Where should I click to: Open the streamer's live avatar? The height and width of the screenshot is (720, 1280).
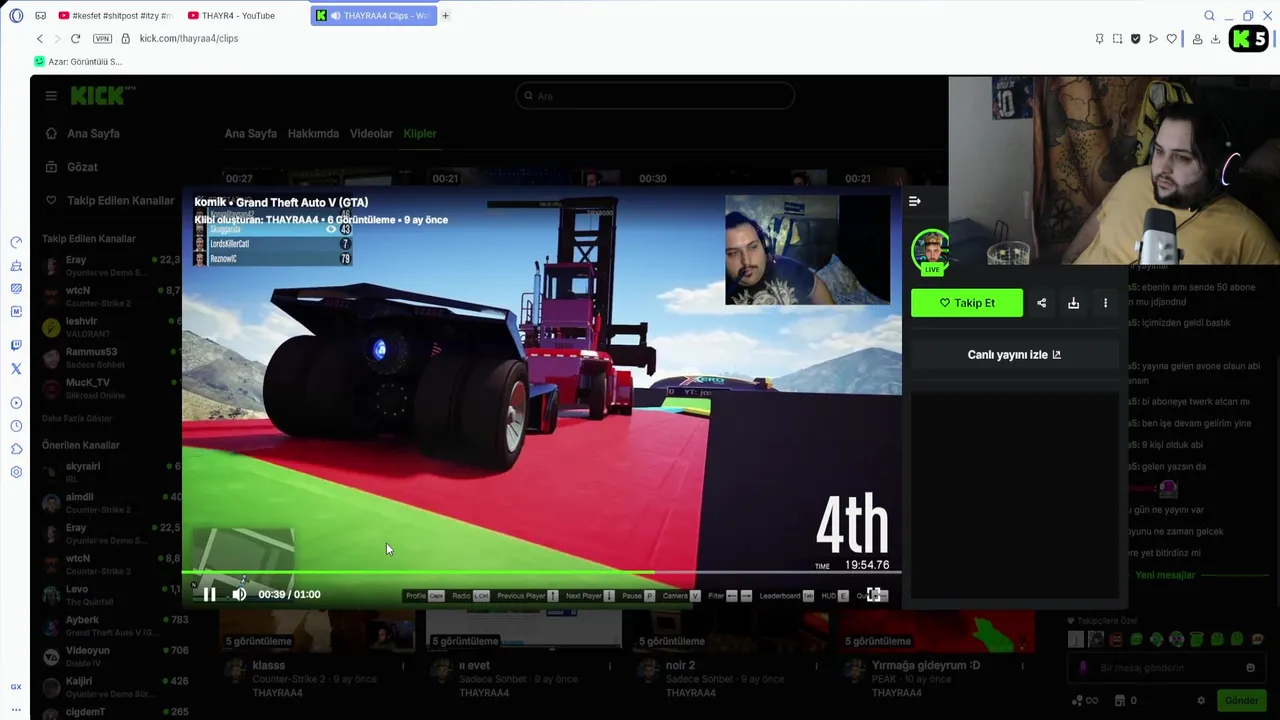point(931,251)
